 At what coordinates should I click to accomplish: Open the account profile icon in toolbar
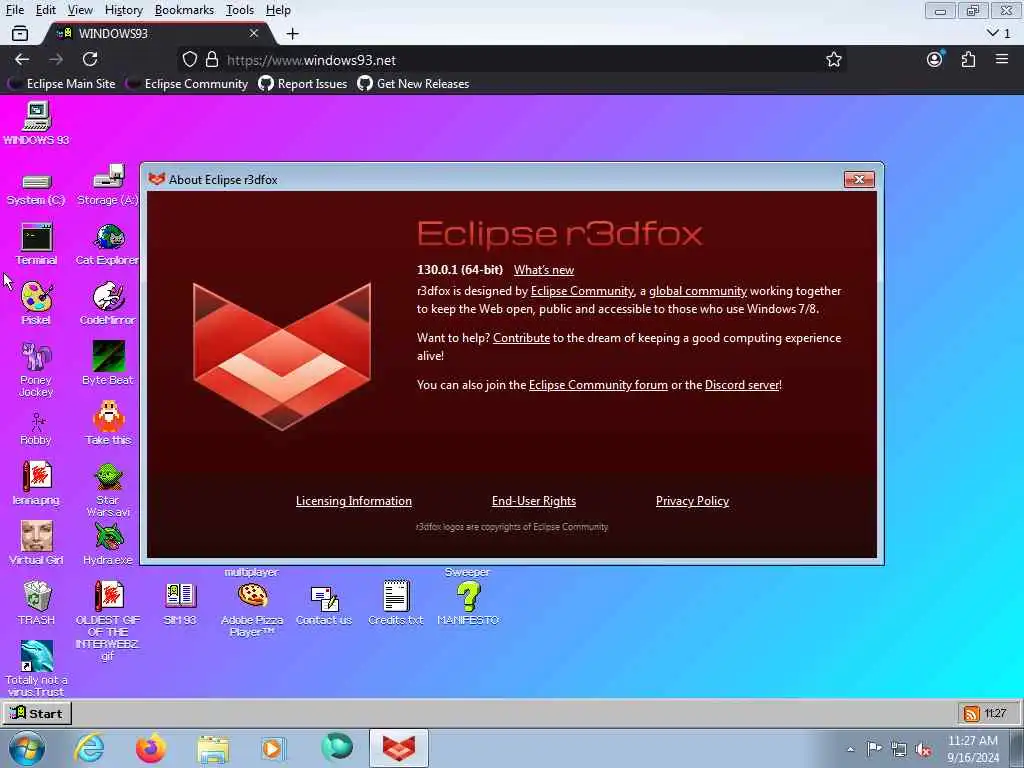click(x=935, y=59)
